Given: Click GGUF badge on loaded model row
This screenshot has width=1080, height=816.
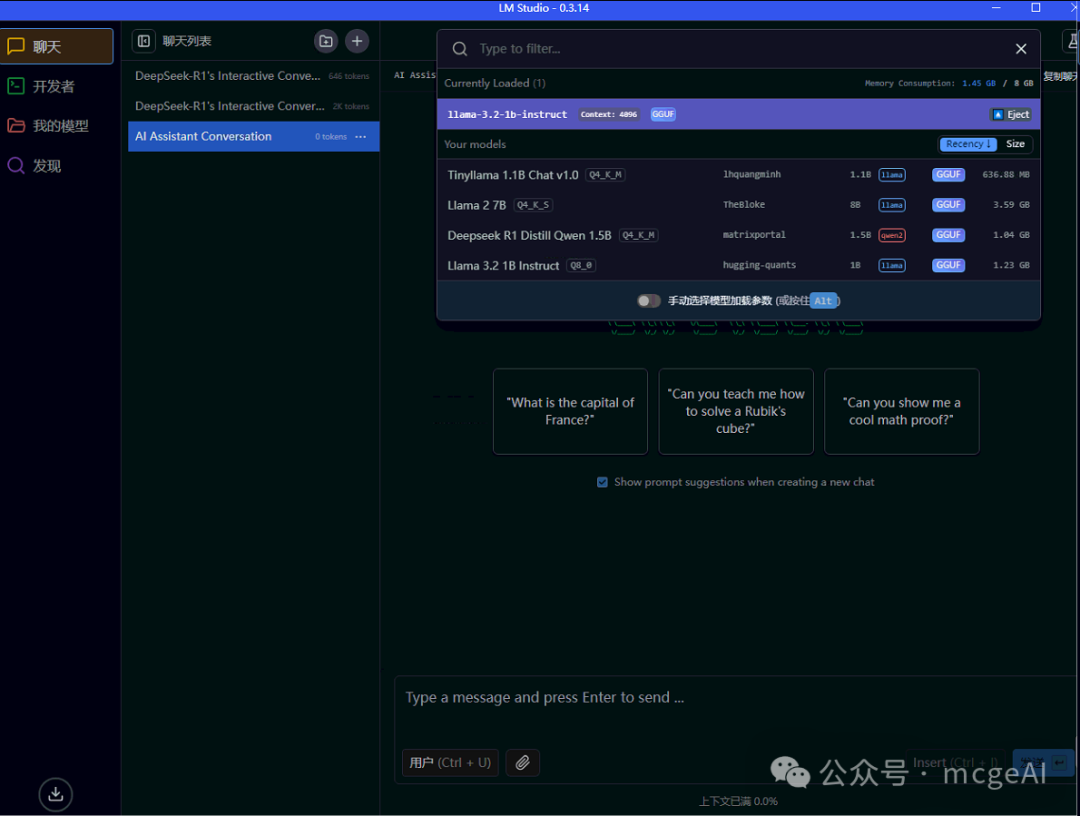Looking at the screenshot, I should (663, 114).
